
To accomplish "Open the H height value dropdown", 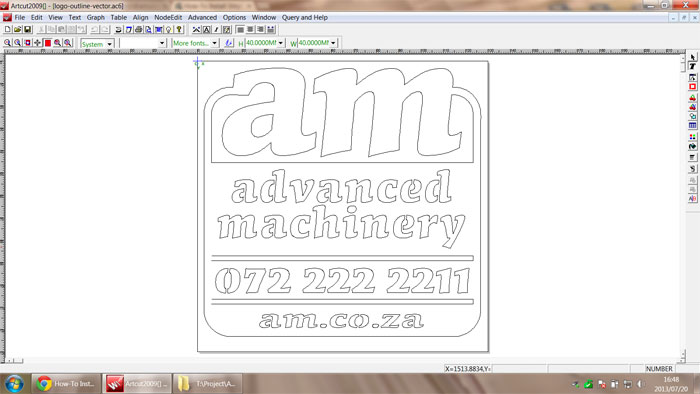I will pyautogui.click(x=281, y=43).
